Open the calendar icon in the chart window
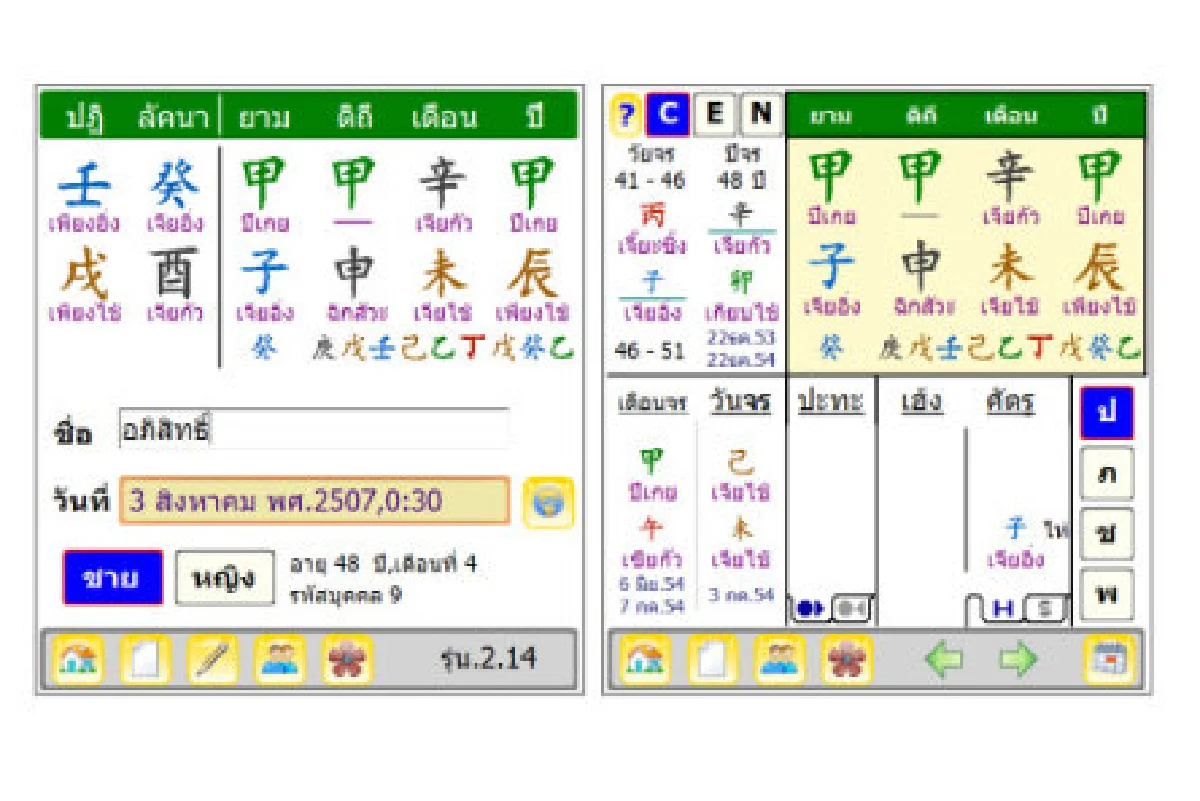1200x801 pixels. (1110, 660)
